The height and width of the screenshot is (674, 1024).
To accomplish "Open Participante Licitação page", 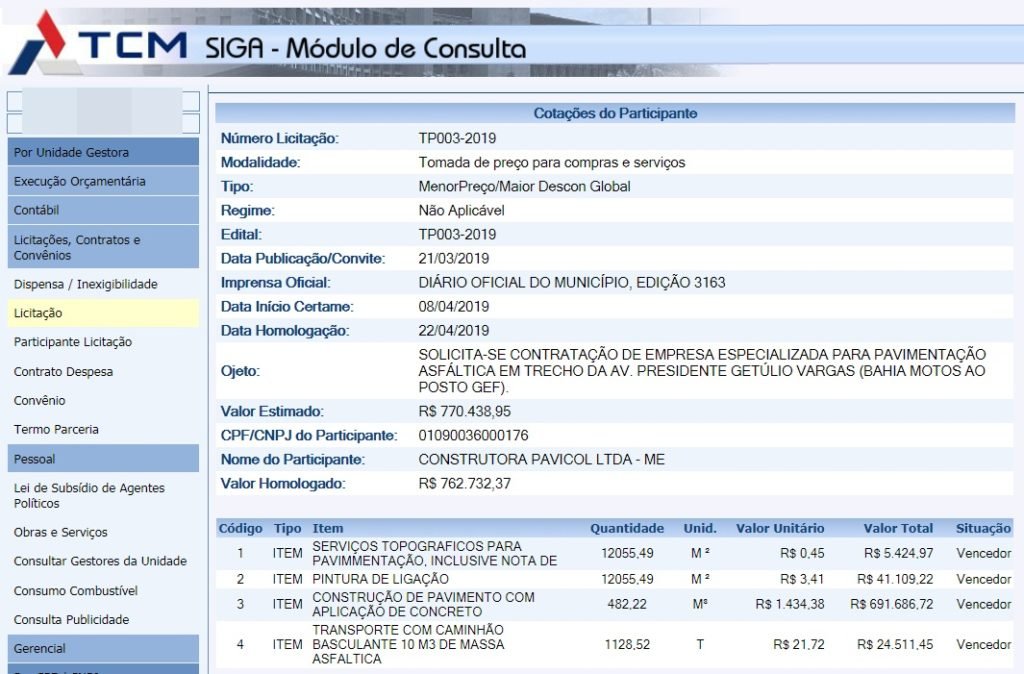I will point(73,342).
